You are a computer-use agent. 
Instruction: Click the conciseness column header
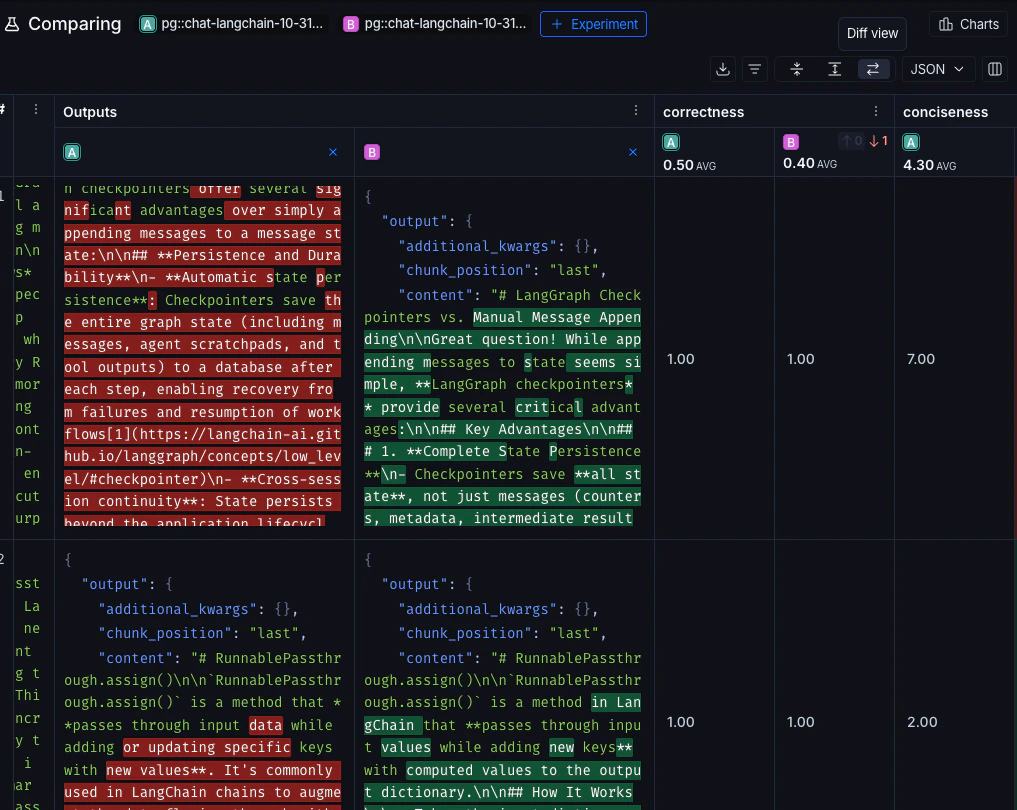point(945,112)
